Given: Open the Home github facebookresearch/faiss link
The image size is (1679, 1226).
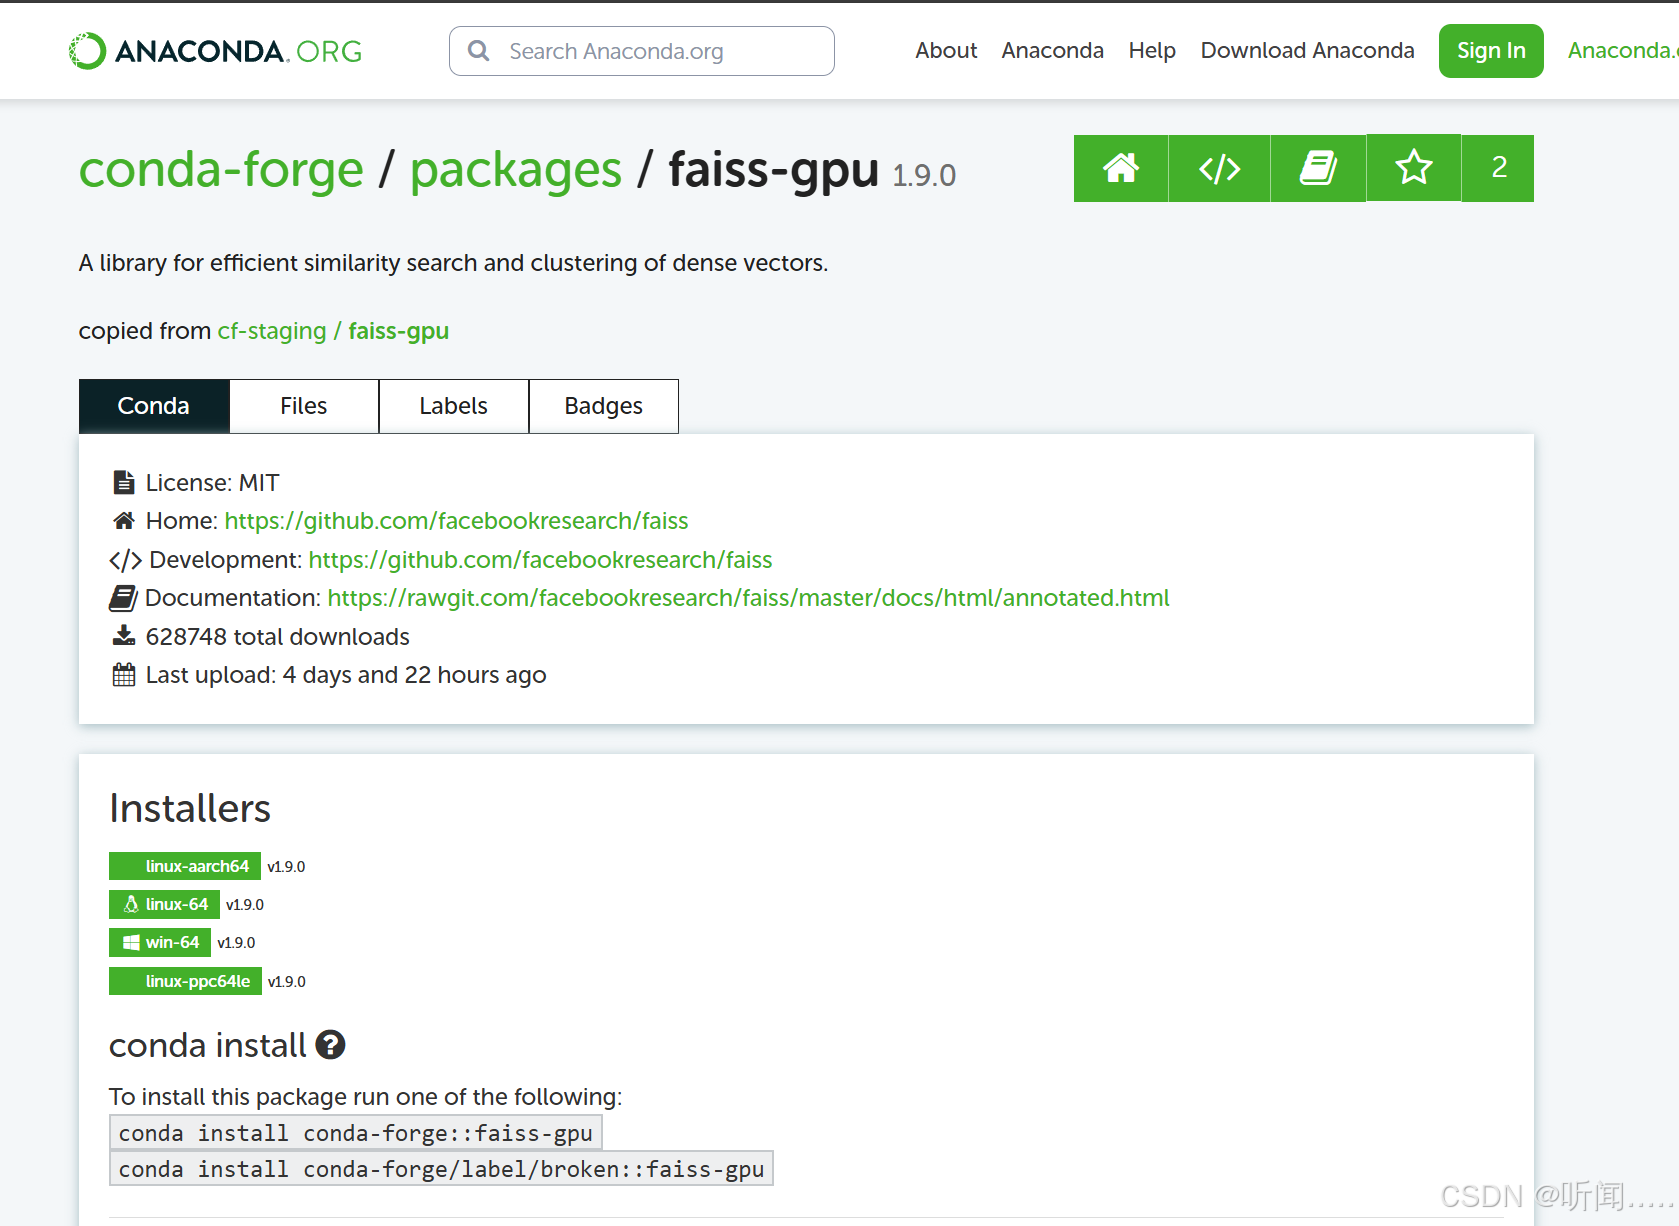Looking at the screenshot, I should click(456, 521).
